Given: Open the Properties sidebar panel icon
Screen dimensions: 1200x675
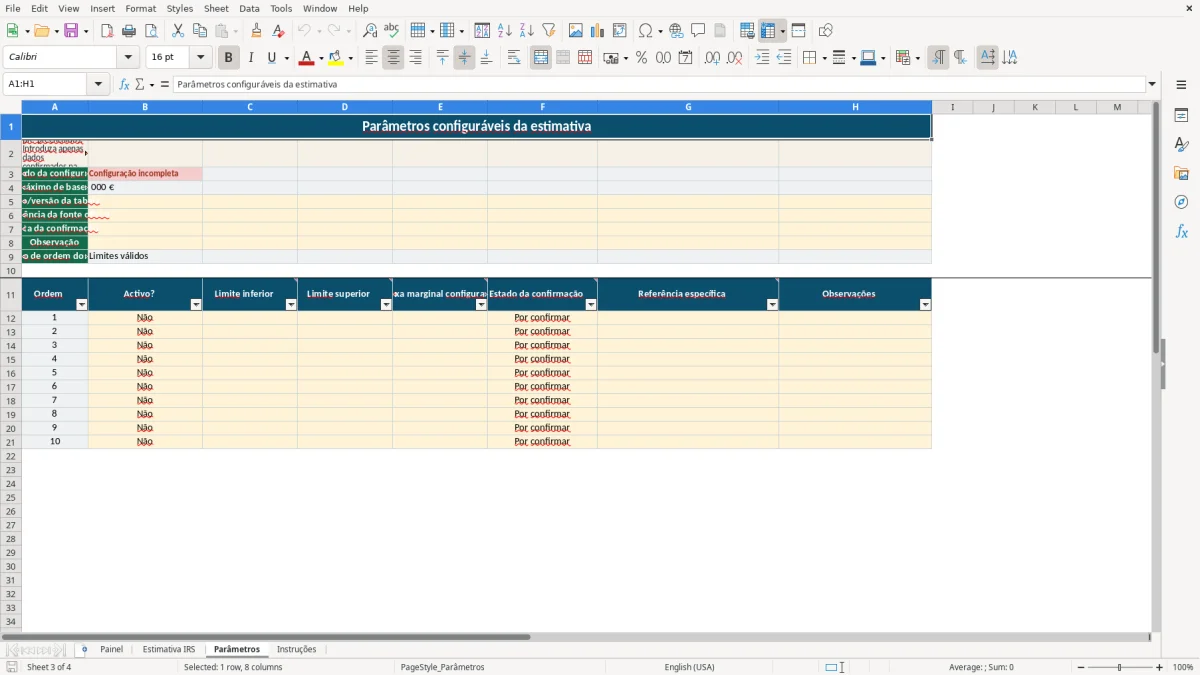Looking at the screenshot, I should point(1181,116).
